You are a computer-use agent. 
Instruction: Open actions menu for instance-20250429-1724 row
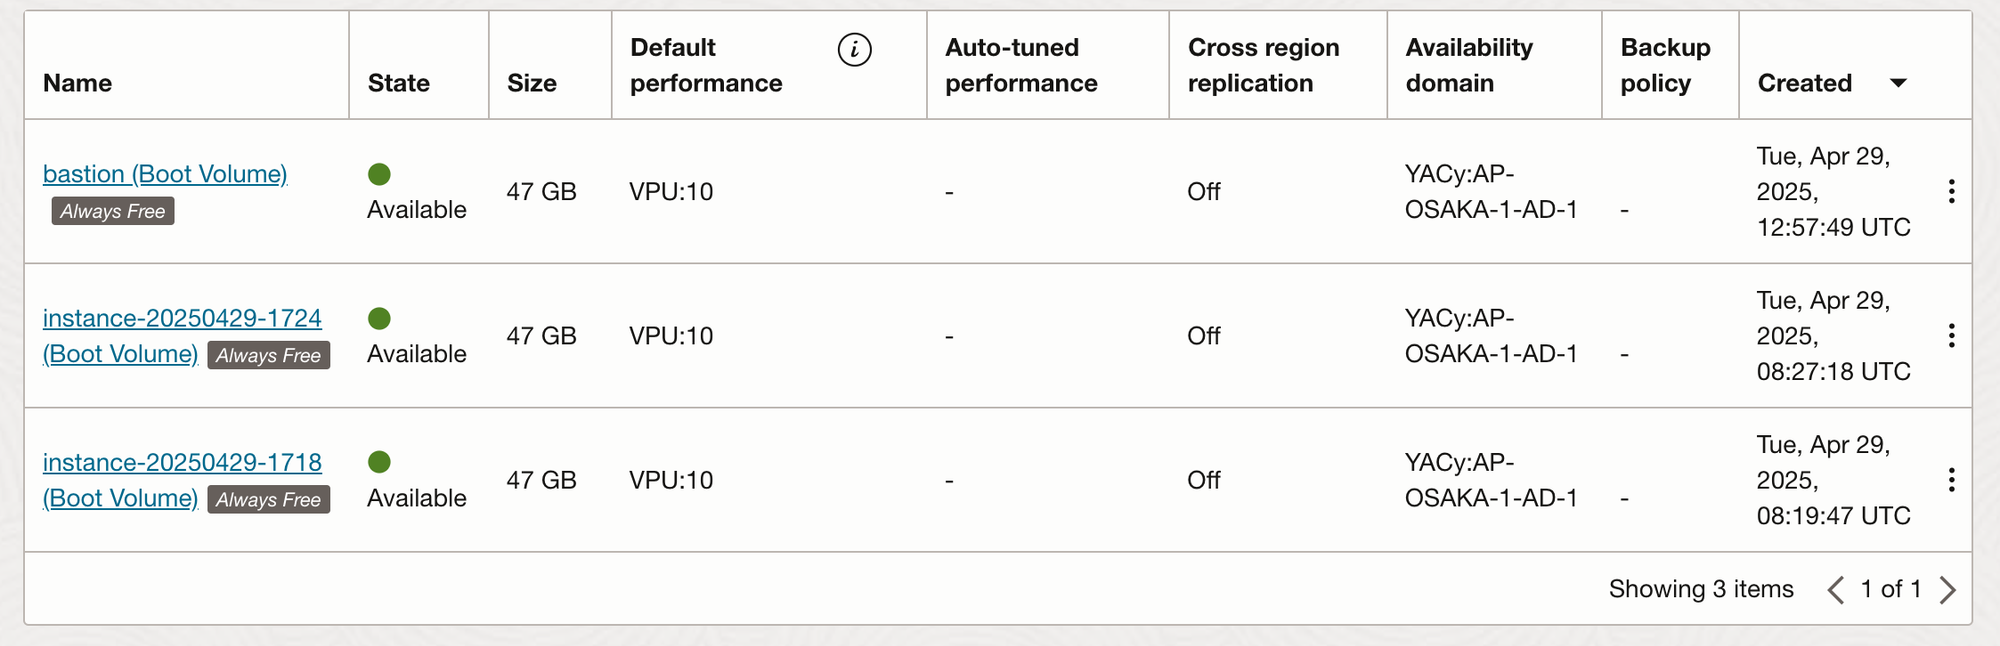[1951, 336]
